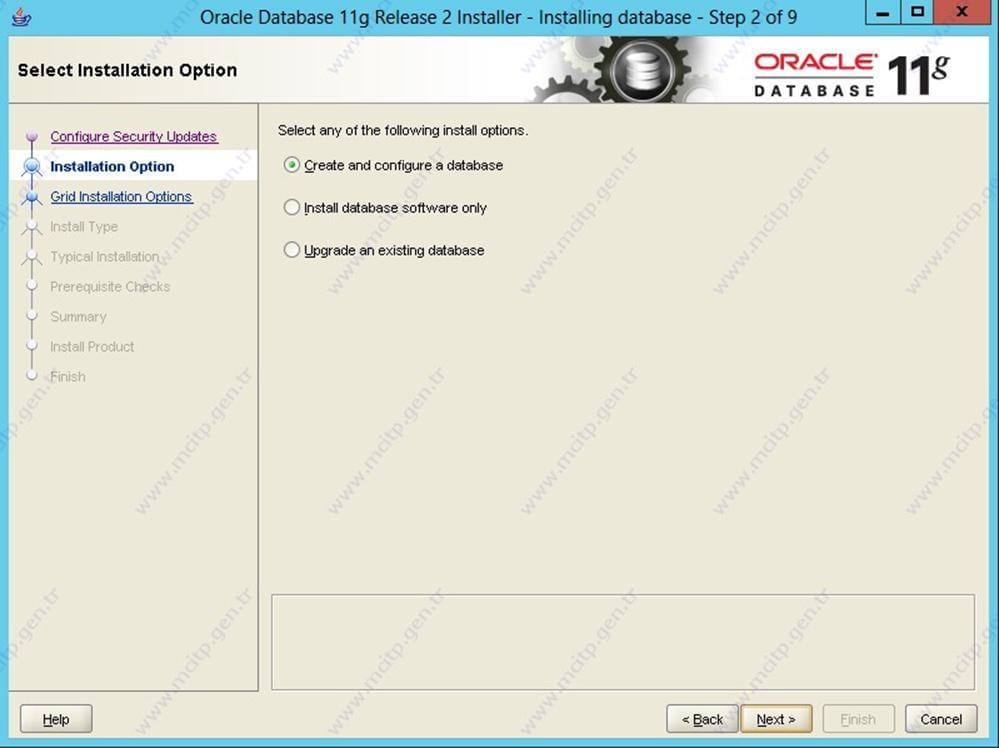Screen dimensions: 999x748
Task: Click the 'Select Installation Option' heading
Action: (127, 70)
